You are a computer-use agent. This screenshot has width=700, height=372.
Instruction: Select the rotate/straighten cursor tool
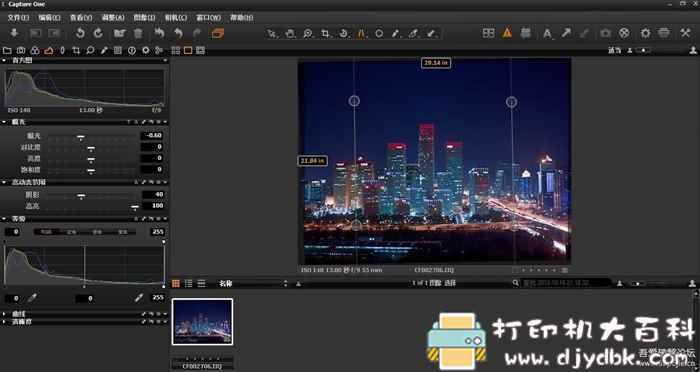(x=343, y=33)
